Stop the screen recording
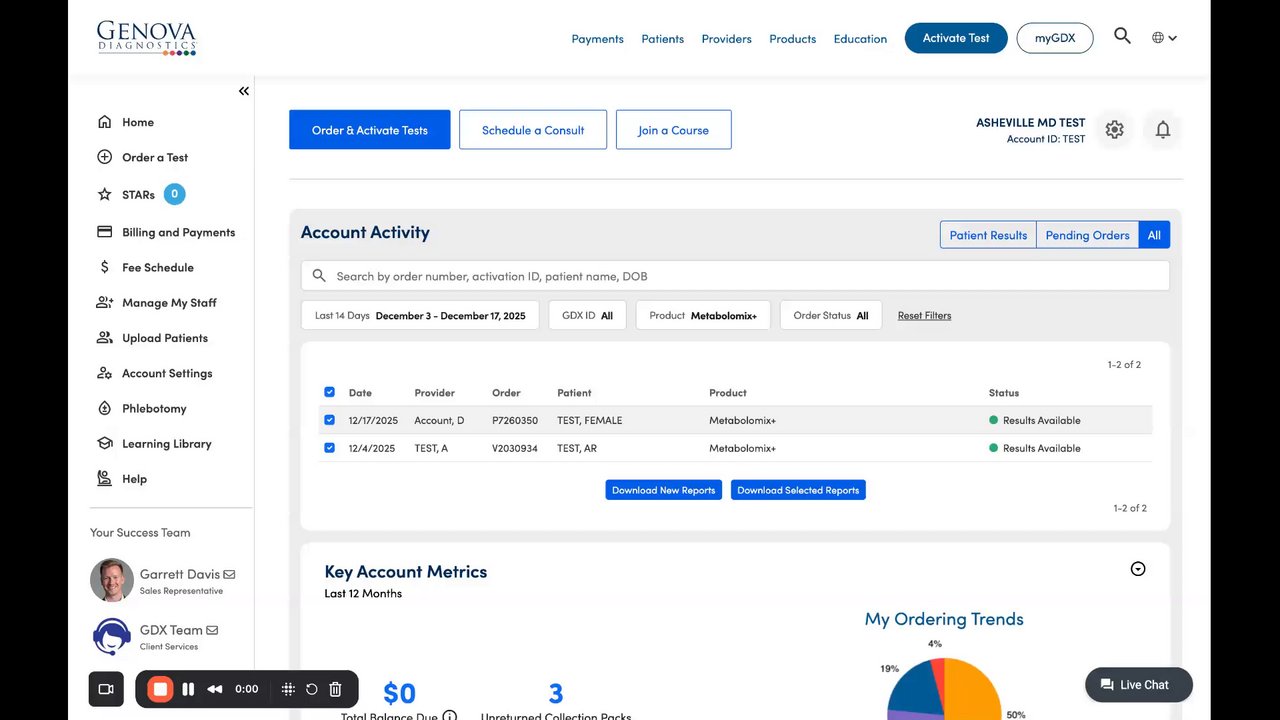The image size is (1280, 720). tap(160, 689)
